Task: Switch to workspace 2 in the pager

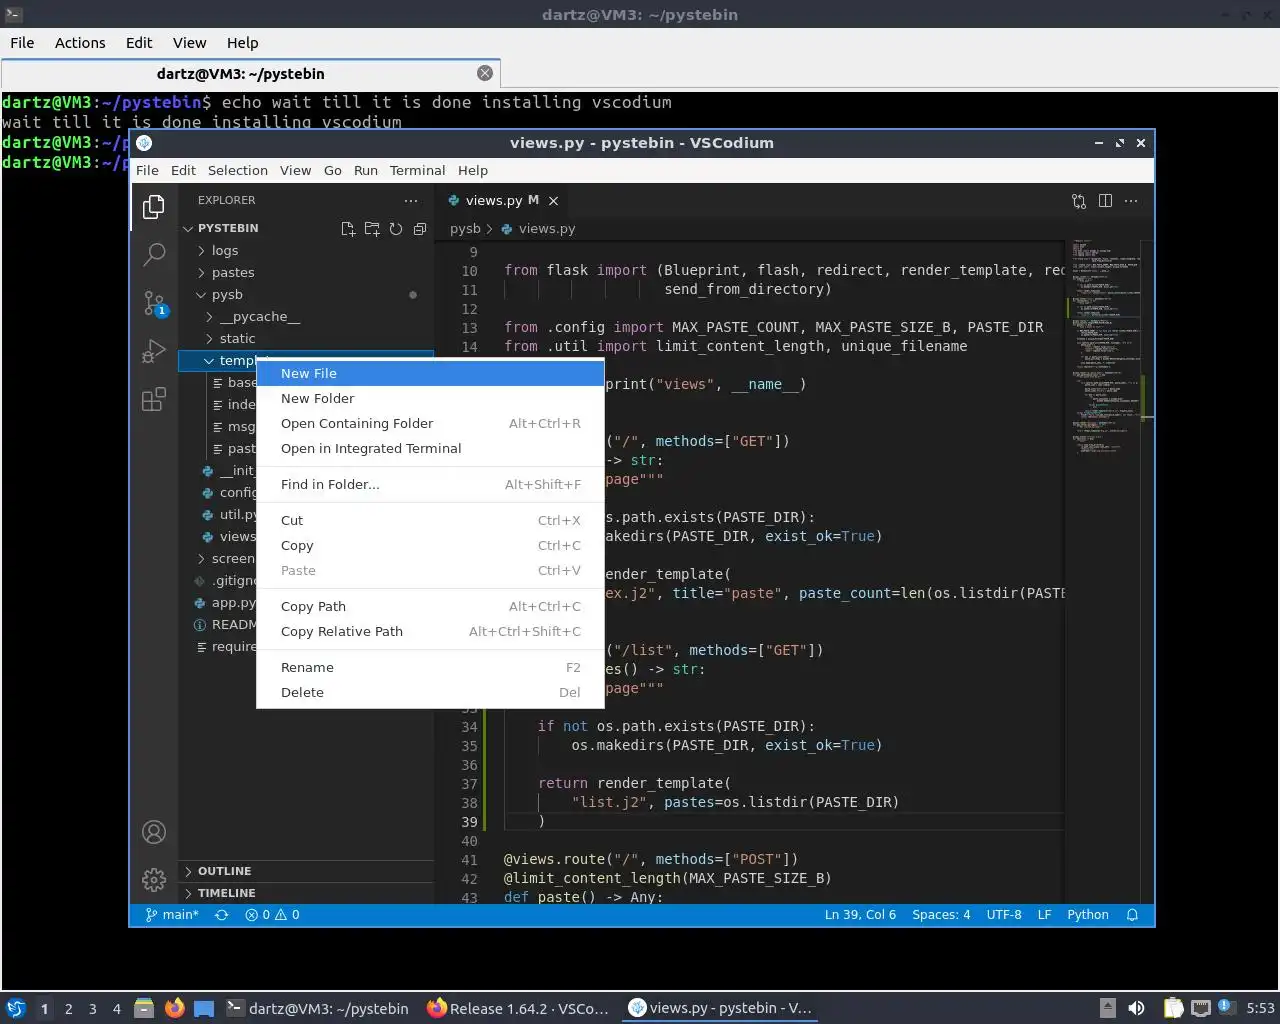Action: [x=68, y=1009]
